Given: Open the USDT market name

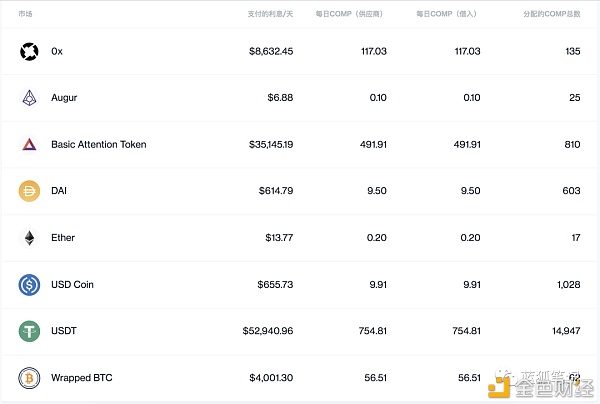Looking at the screenshot, I should coord(64,331).
